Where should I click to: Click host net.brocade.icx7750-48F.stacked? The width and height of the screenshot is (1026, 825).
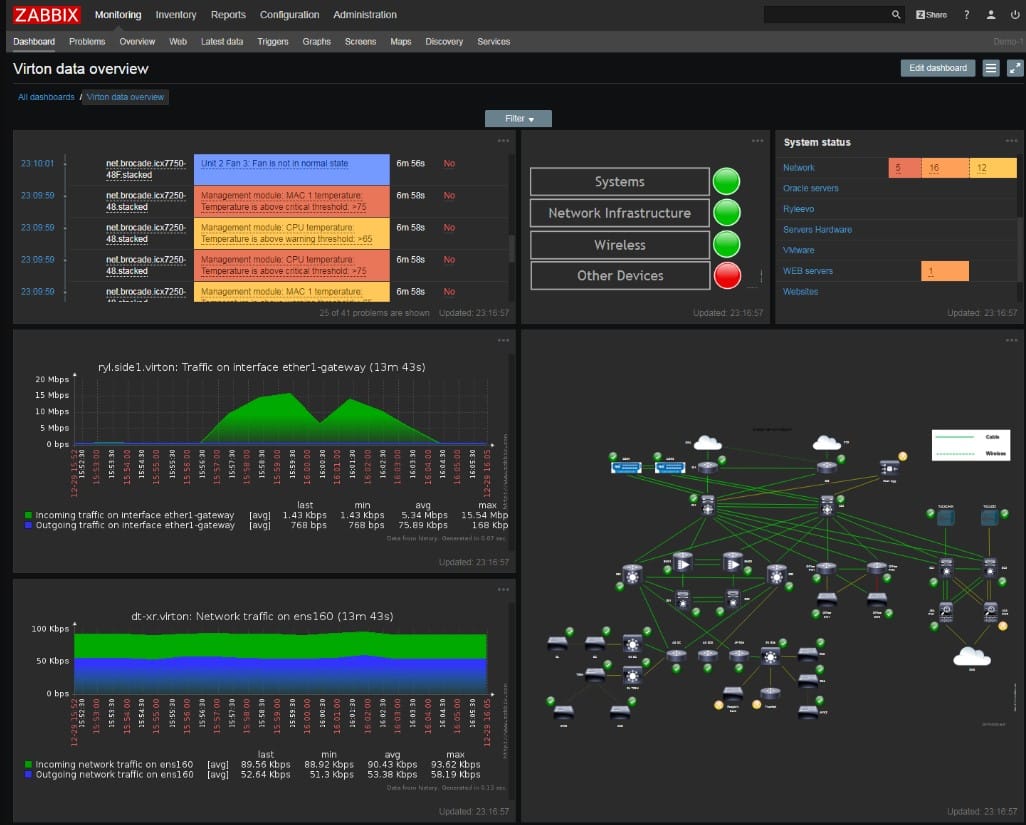(x=145, y=169)
